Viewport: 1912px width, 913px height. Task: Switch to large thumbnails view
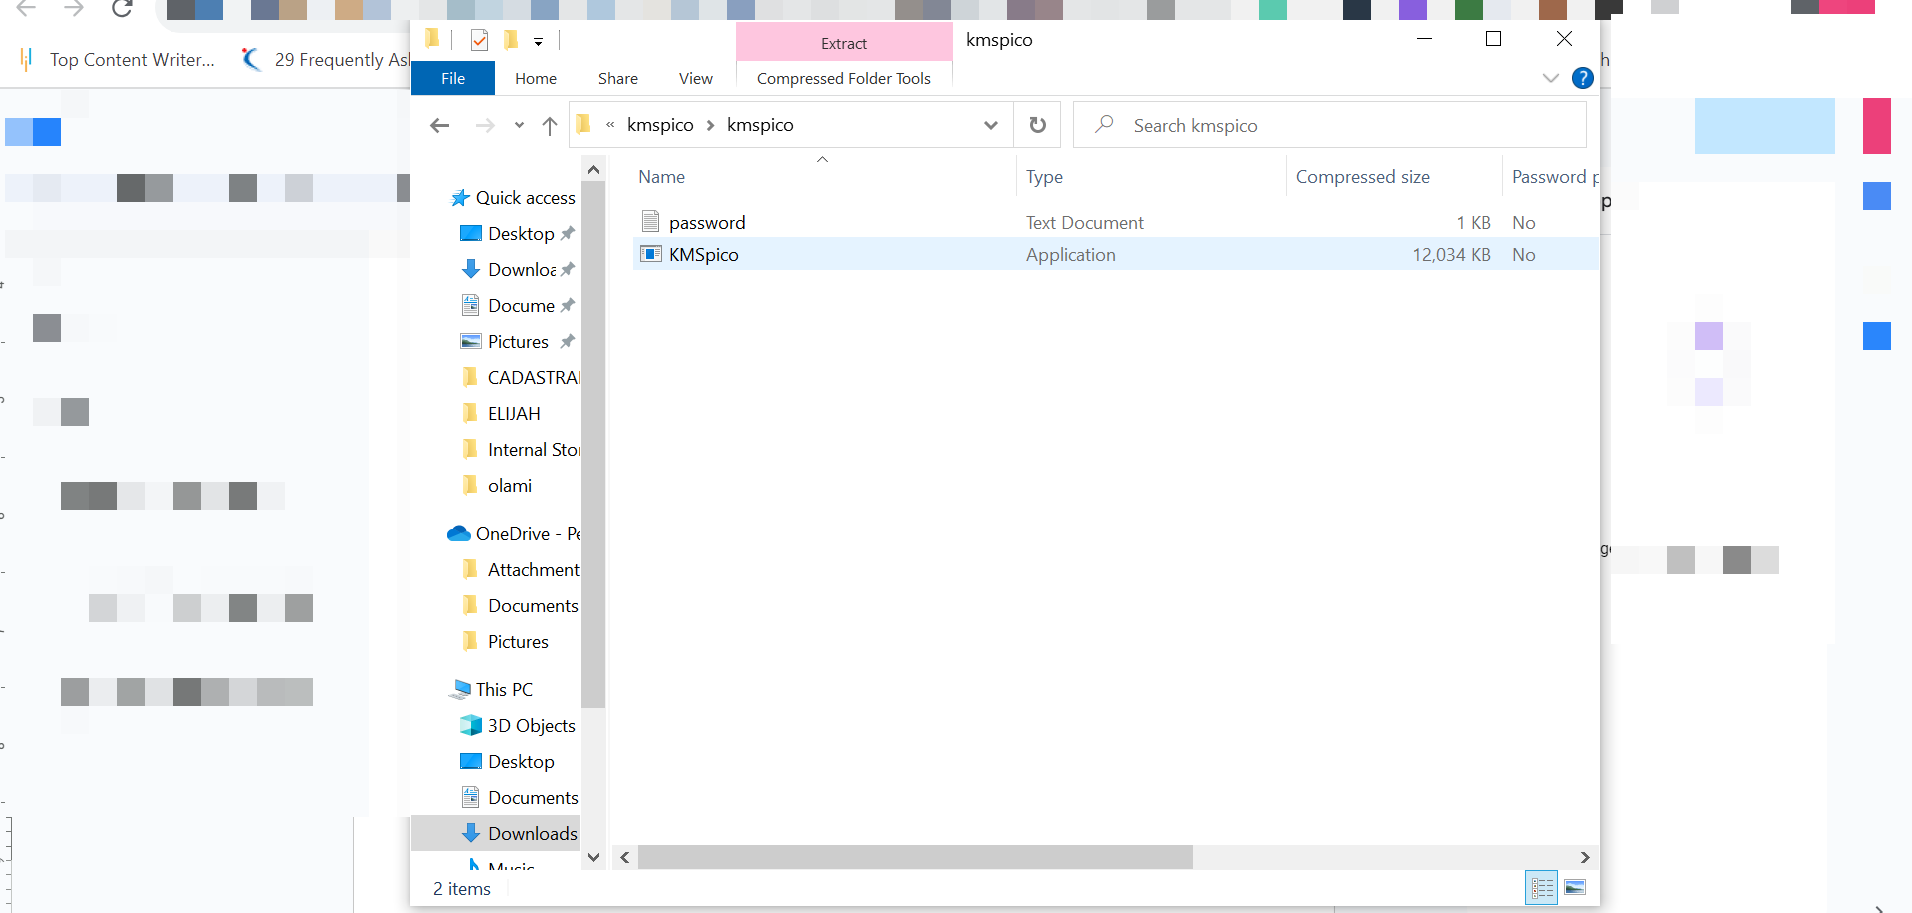coord(1576,887)
